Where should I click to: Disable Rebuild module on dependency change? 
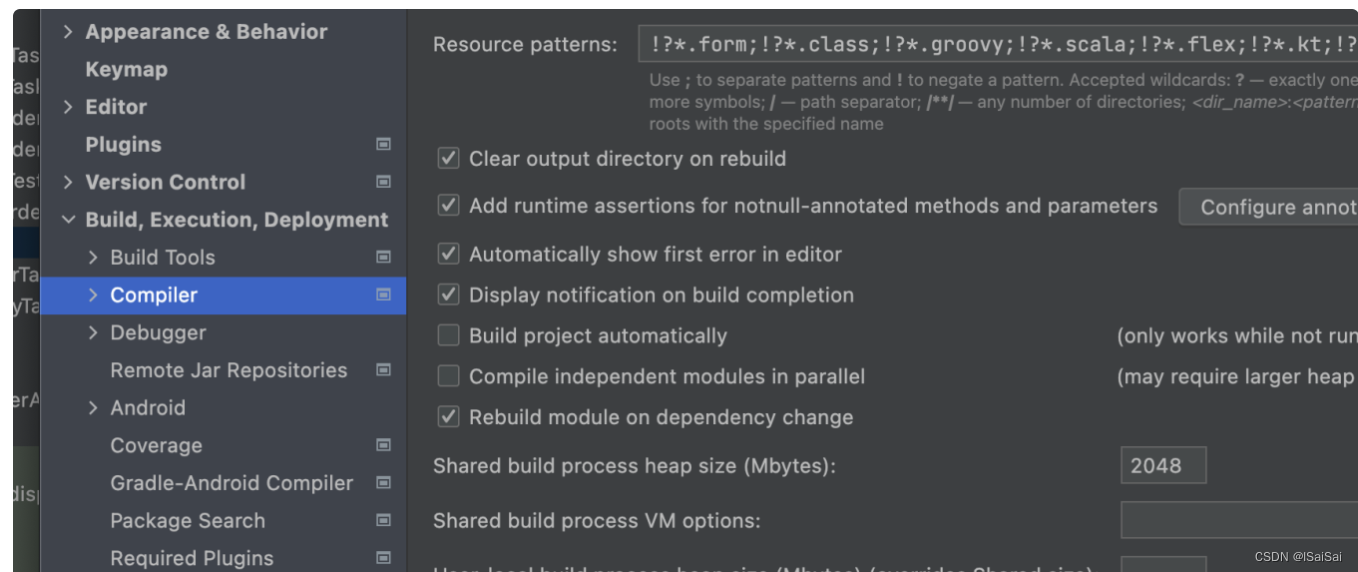[x=449, y=417]
